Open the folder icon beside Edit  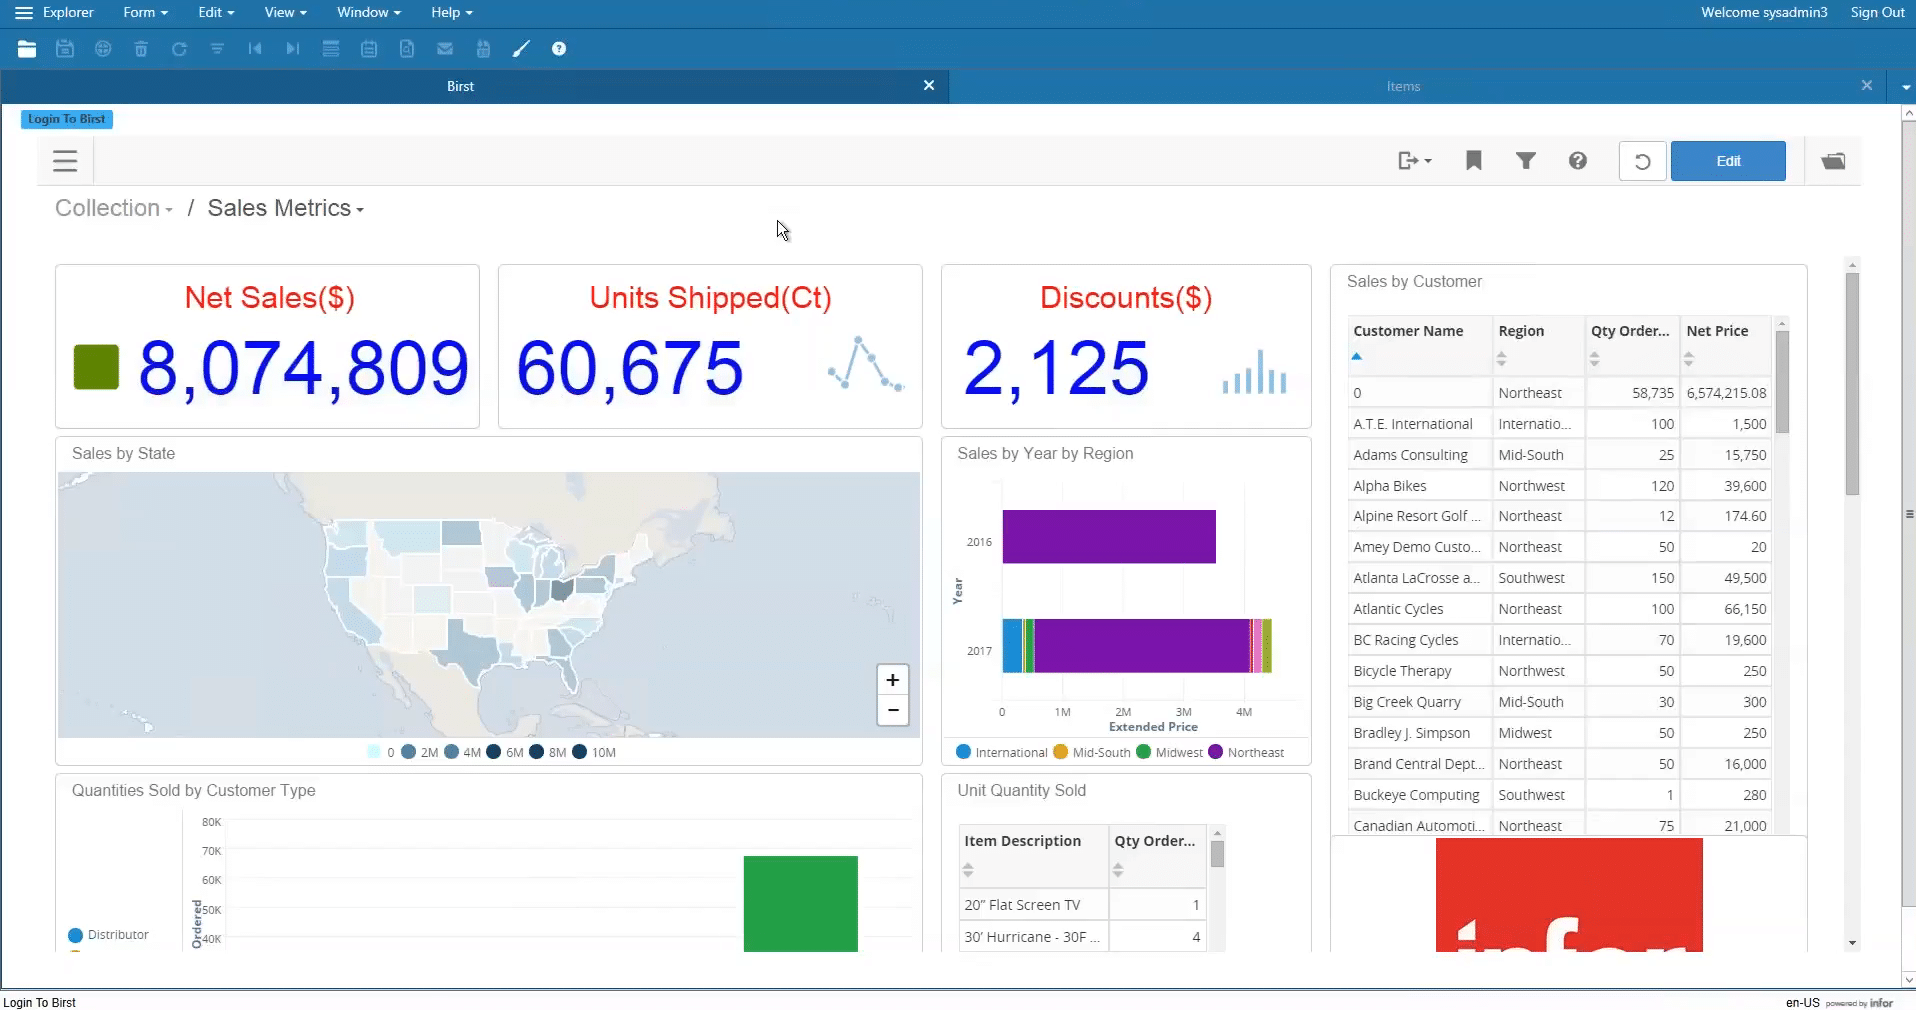click(x=1833, y=161)
